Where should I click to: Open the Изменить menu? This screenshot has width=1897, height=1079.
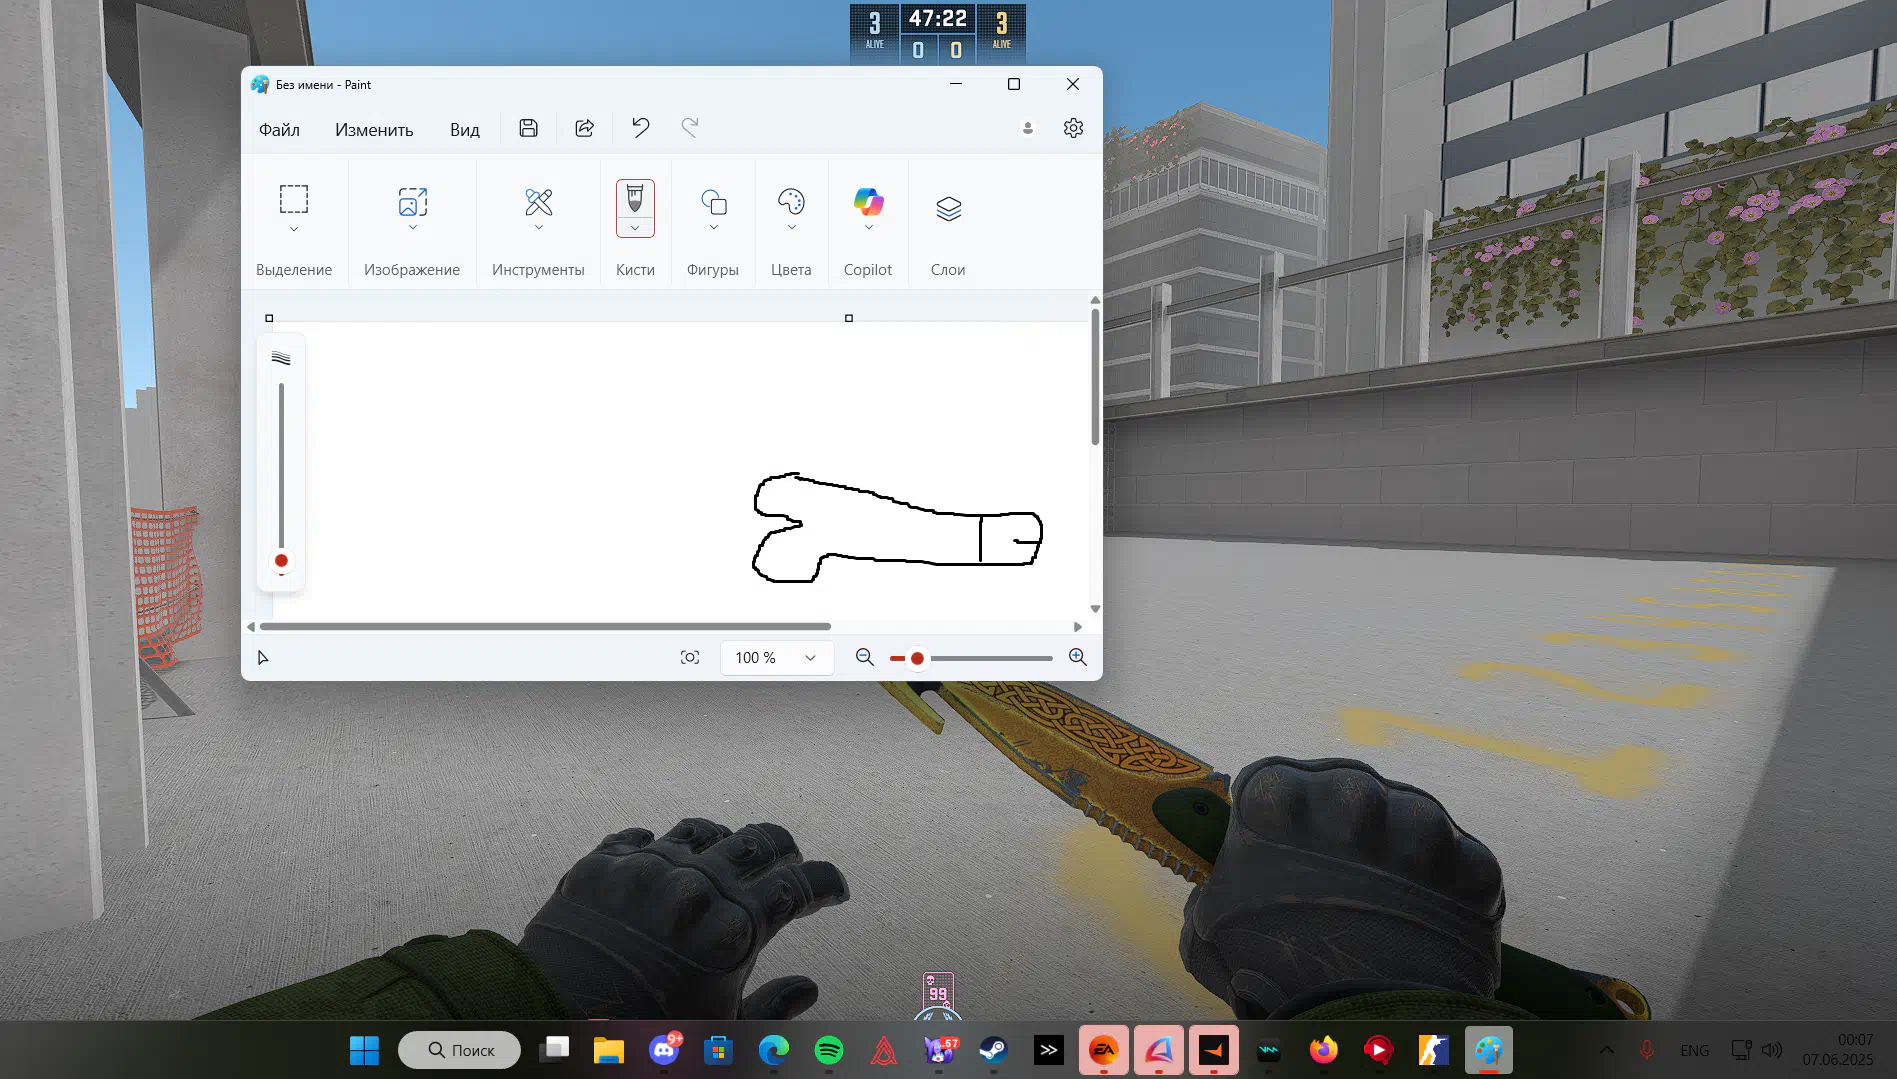374,129
